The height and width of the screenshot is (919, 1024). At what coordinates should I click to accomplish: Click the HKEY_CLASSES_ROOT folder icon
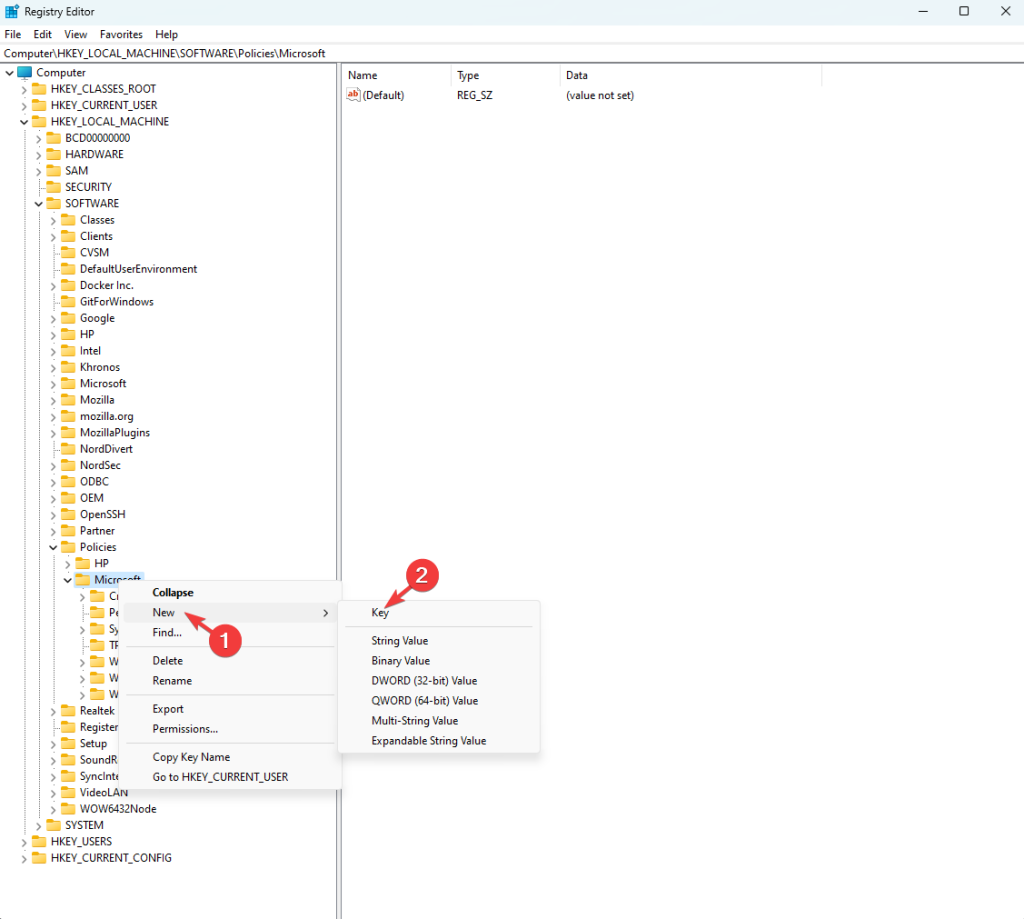tap(39, 89)
